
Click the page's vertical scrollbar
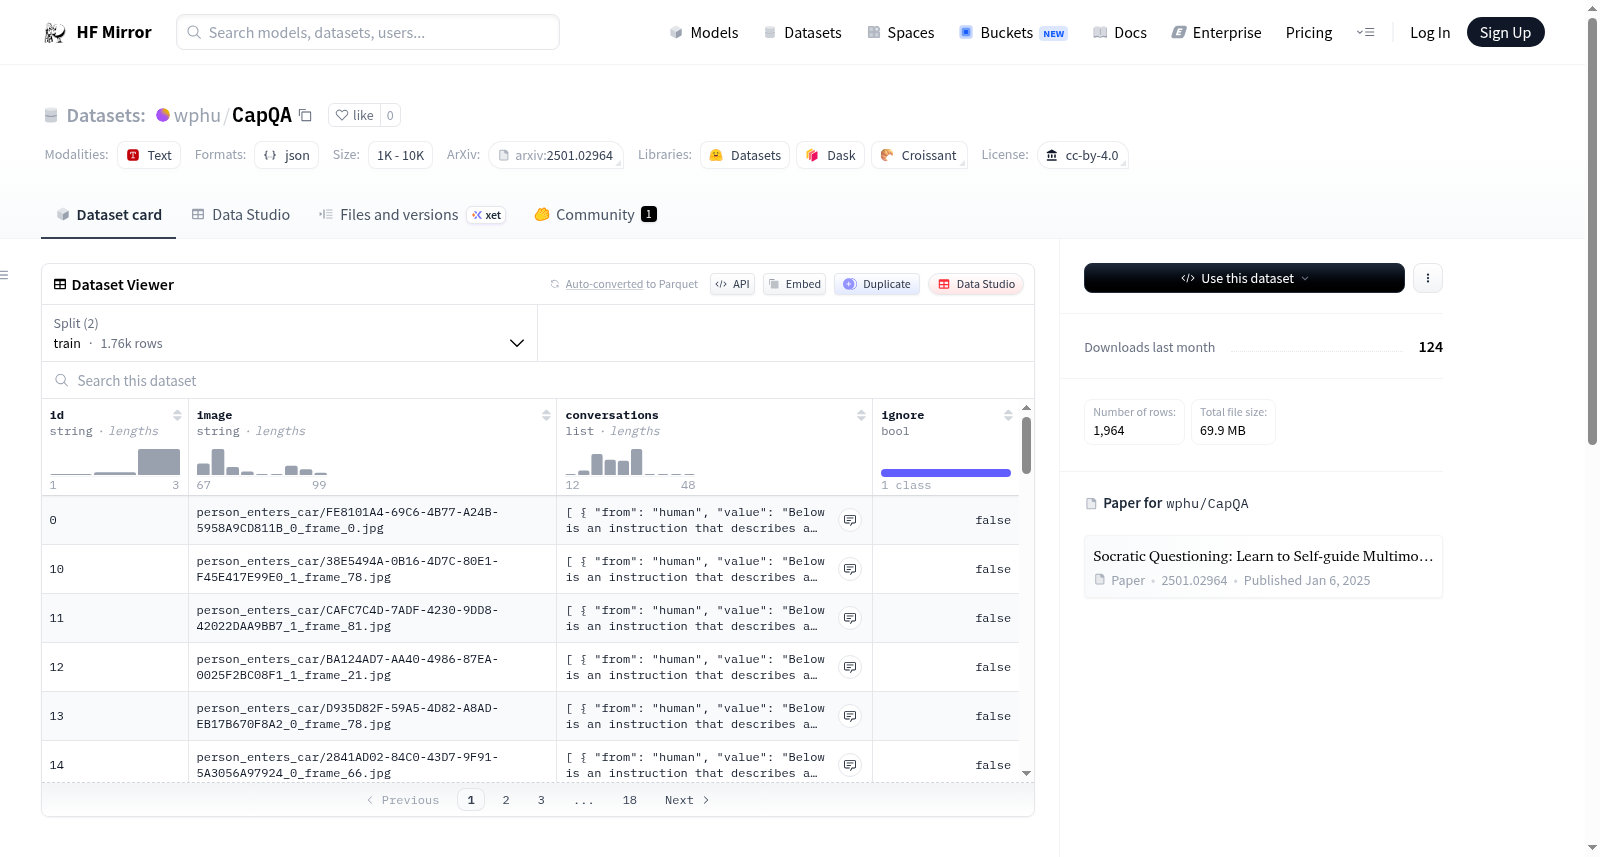click(x=1592, y=230)
